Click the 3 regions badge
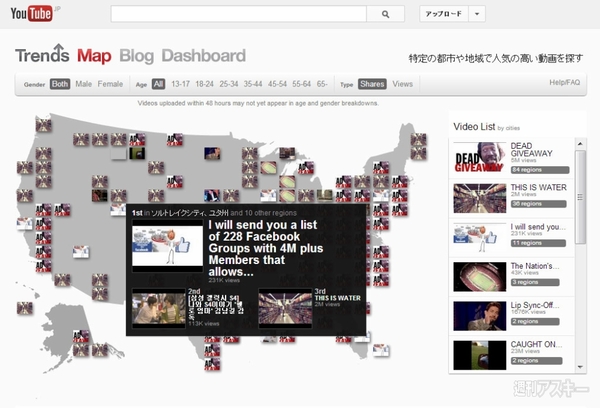 tap(535, 282)
